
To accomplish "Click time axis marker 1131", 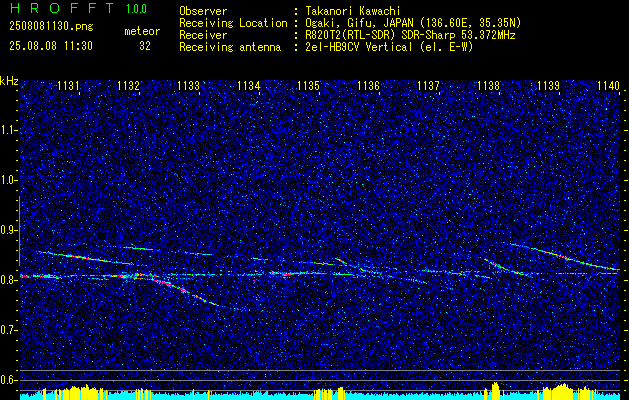I will point(68,86).
